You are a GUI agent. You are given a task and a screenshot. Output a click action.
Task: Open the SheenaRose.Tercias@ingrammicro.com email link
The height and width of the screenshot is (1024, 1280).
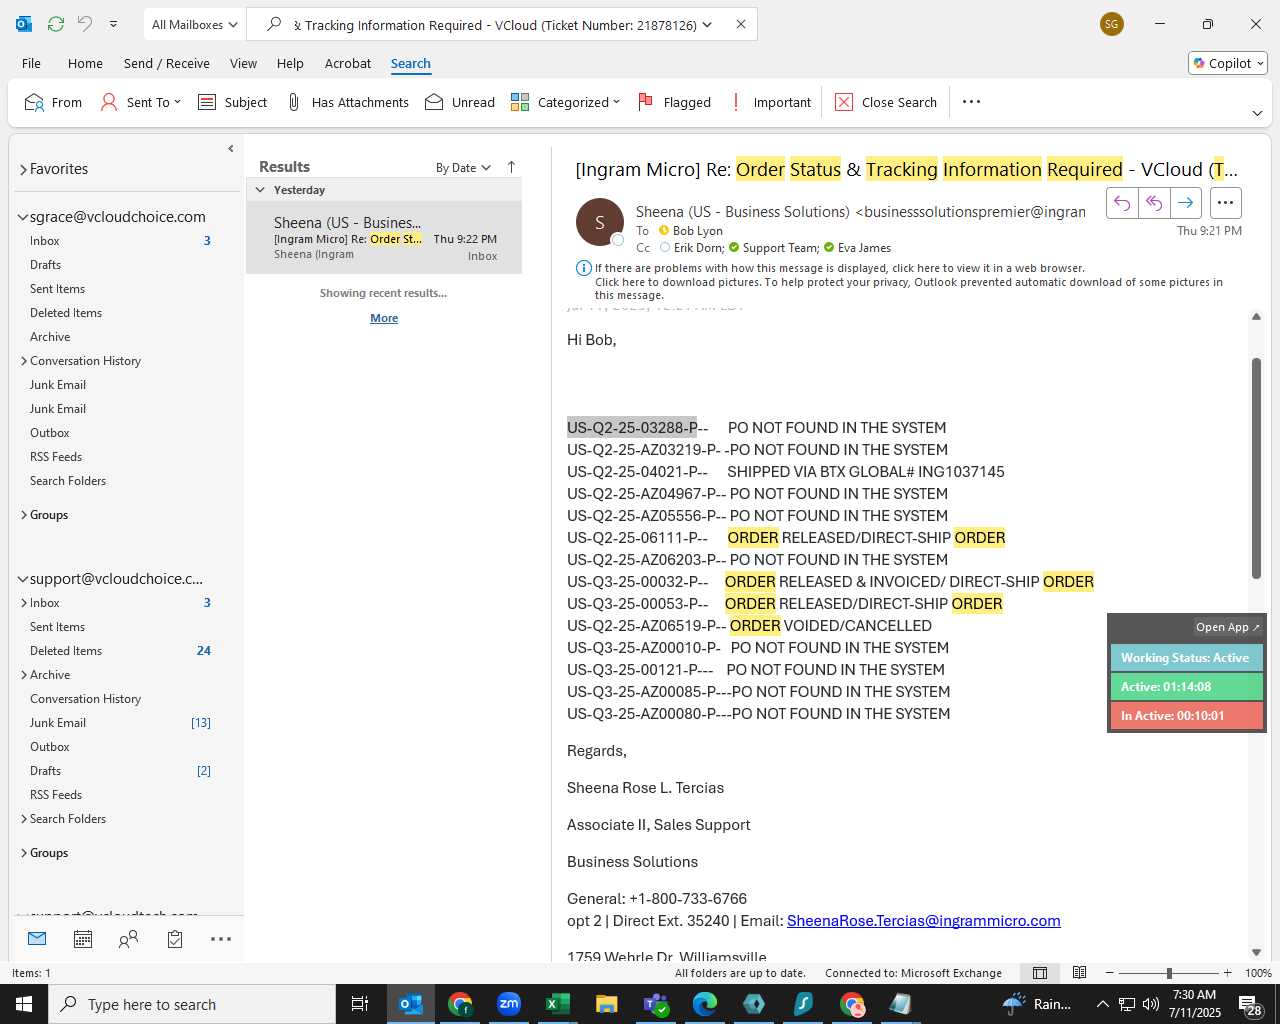(923, 921)
